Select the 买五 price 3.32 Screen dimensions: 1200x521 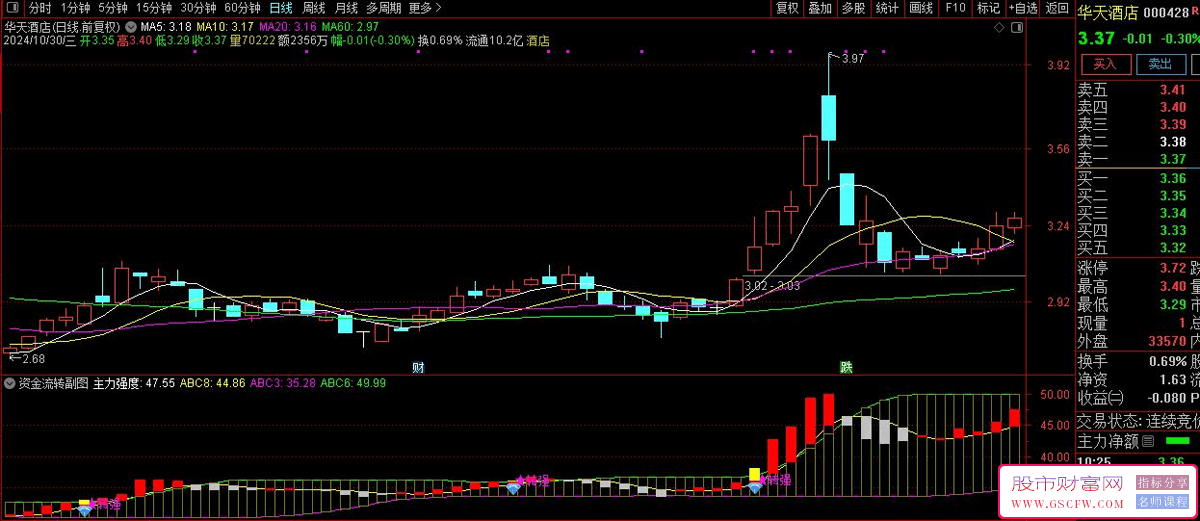[1172, 247]
